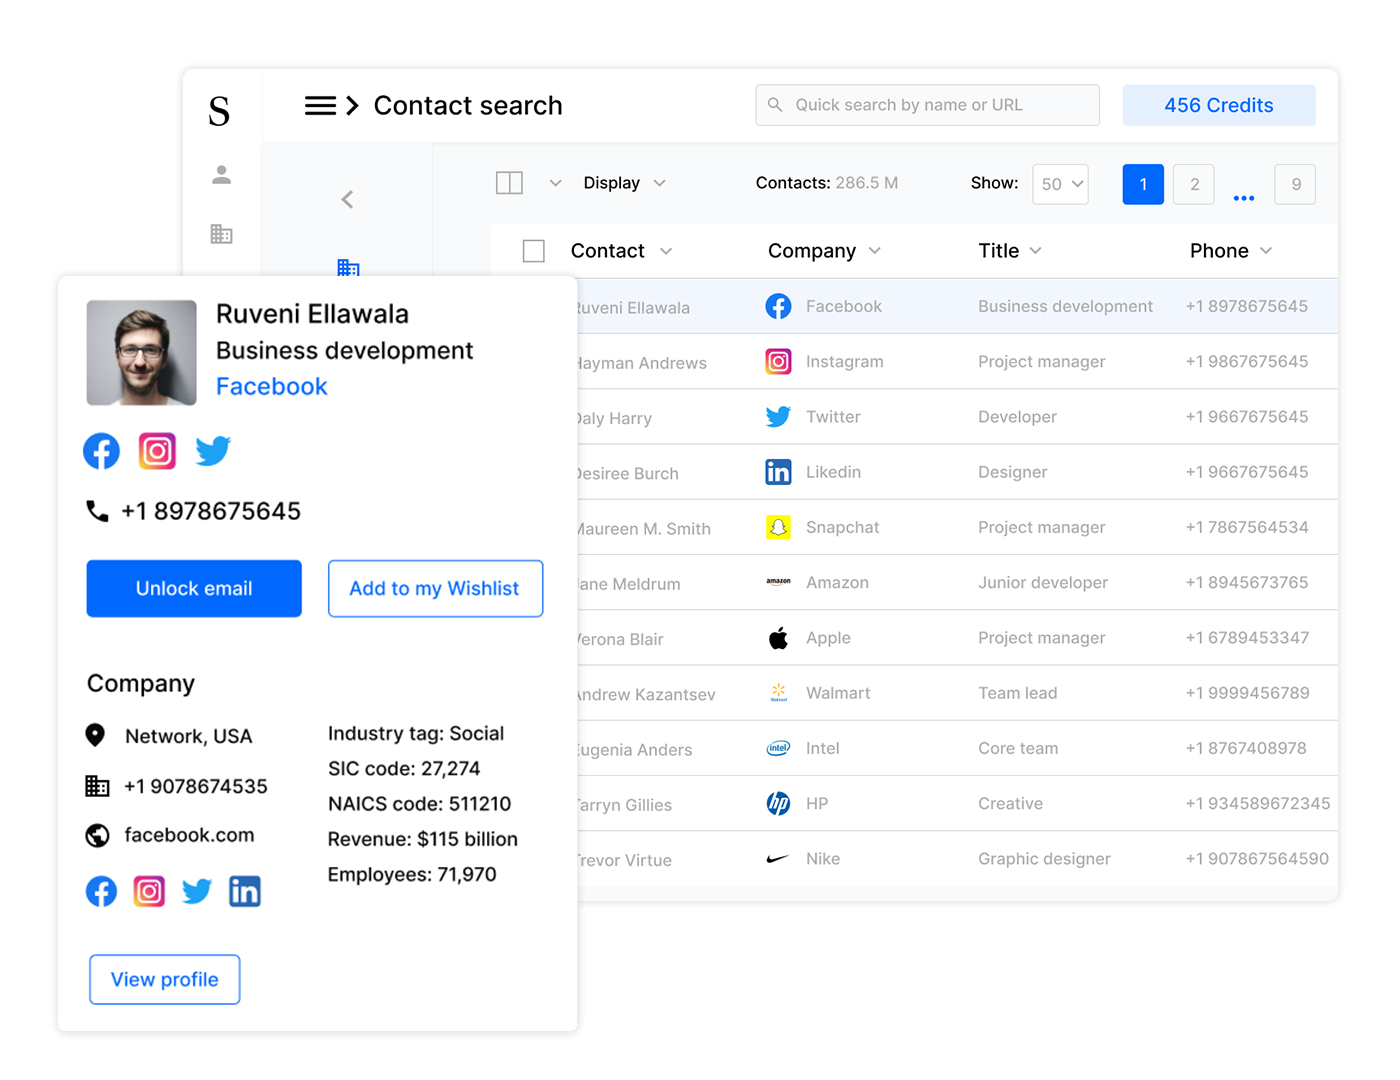The image size is (1400, 1080).
Task: Click Ruveni Ellawala's profile photo
Action: point(141,352)
